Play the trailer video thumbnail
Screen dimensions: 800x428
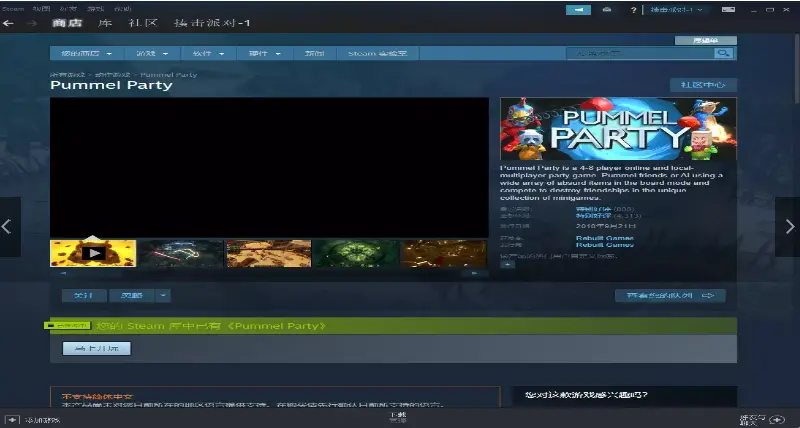coord(93,253)
